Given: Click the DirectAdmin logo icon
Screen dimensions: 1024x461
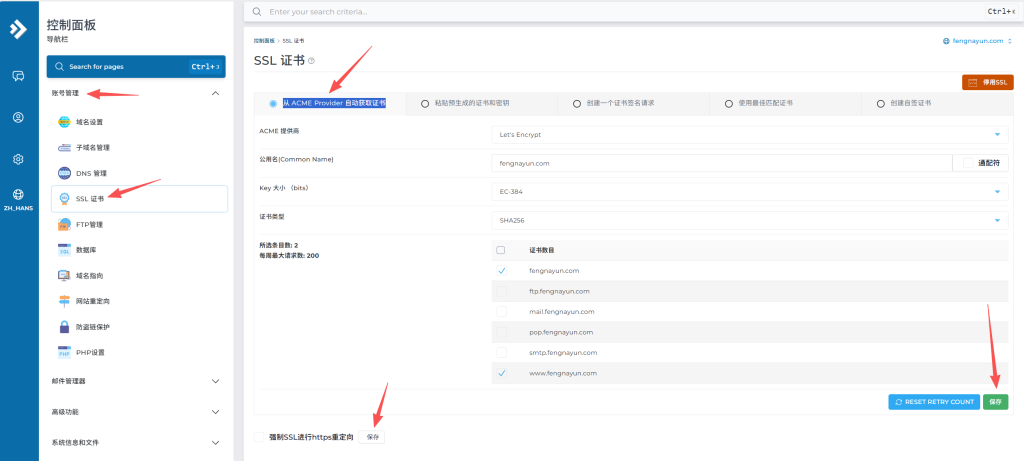Looking at the screenshot, I should pyautogui.click(x=19, y=29).
